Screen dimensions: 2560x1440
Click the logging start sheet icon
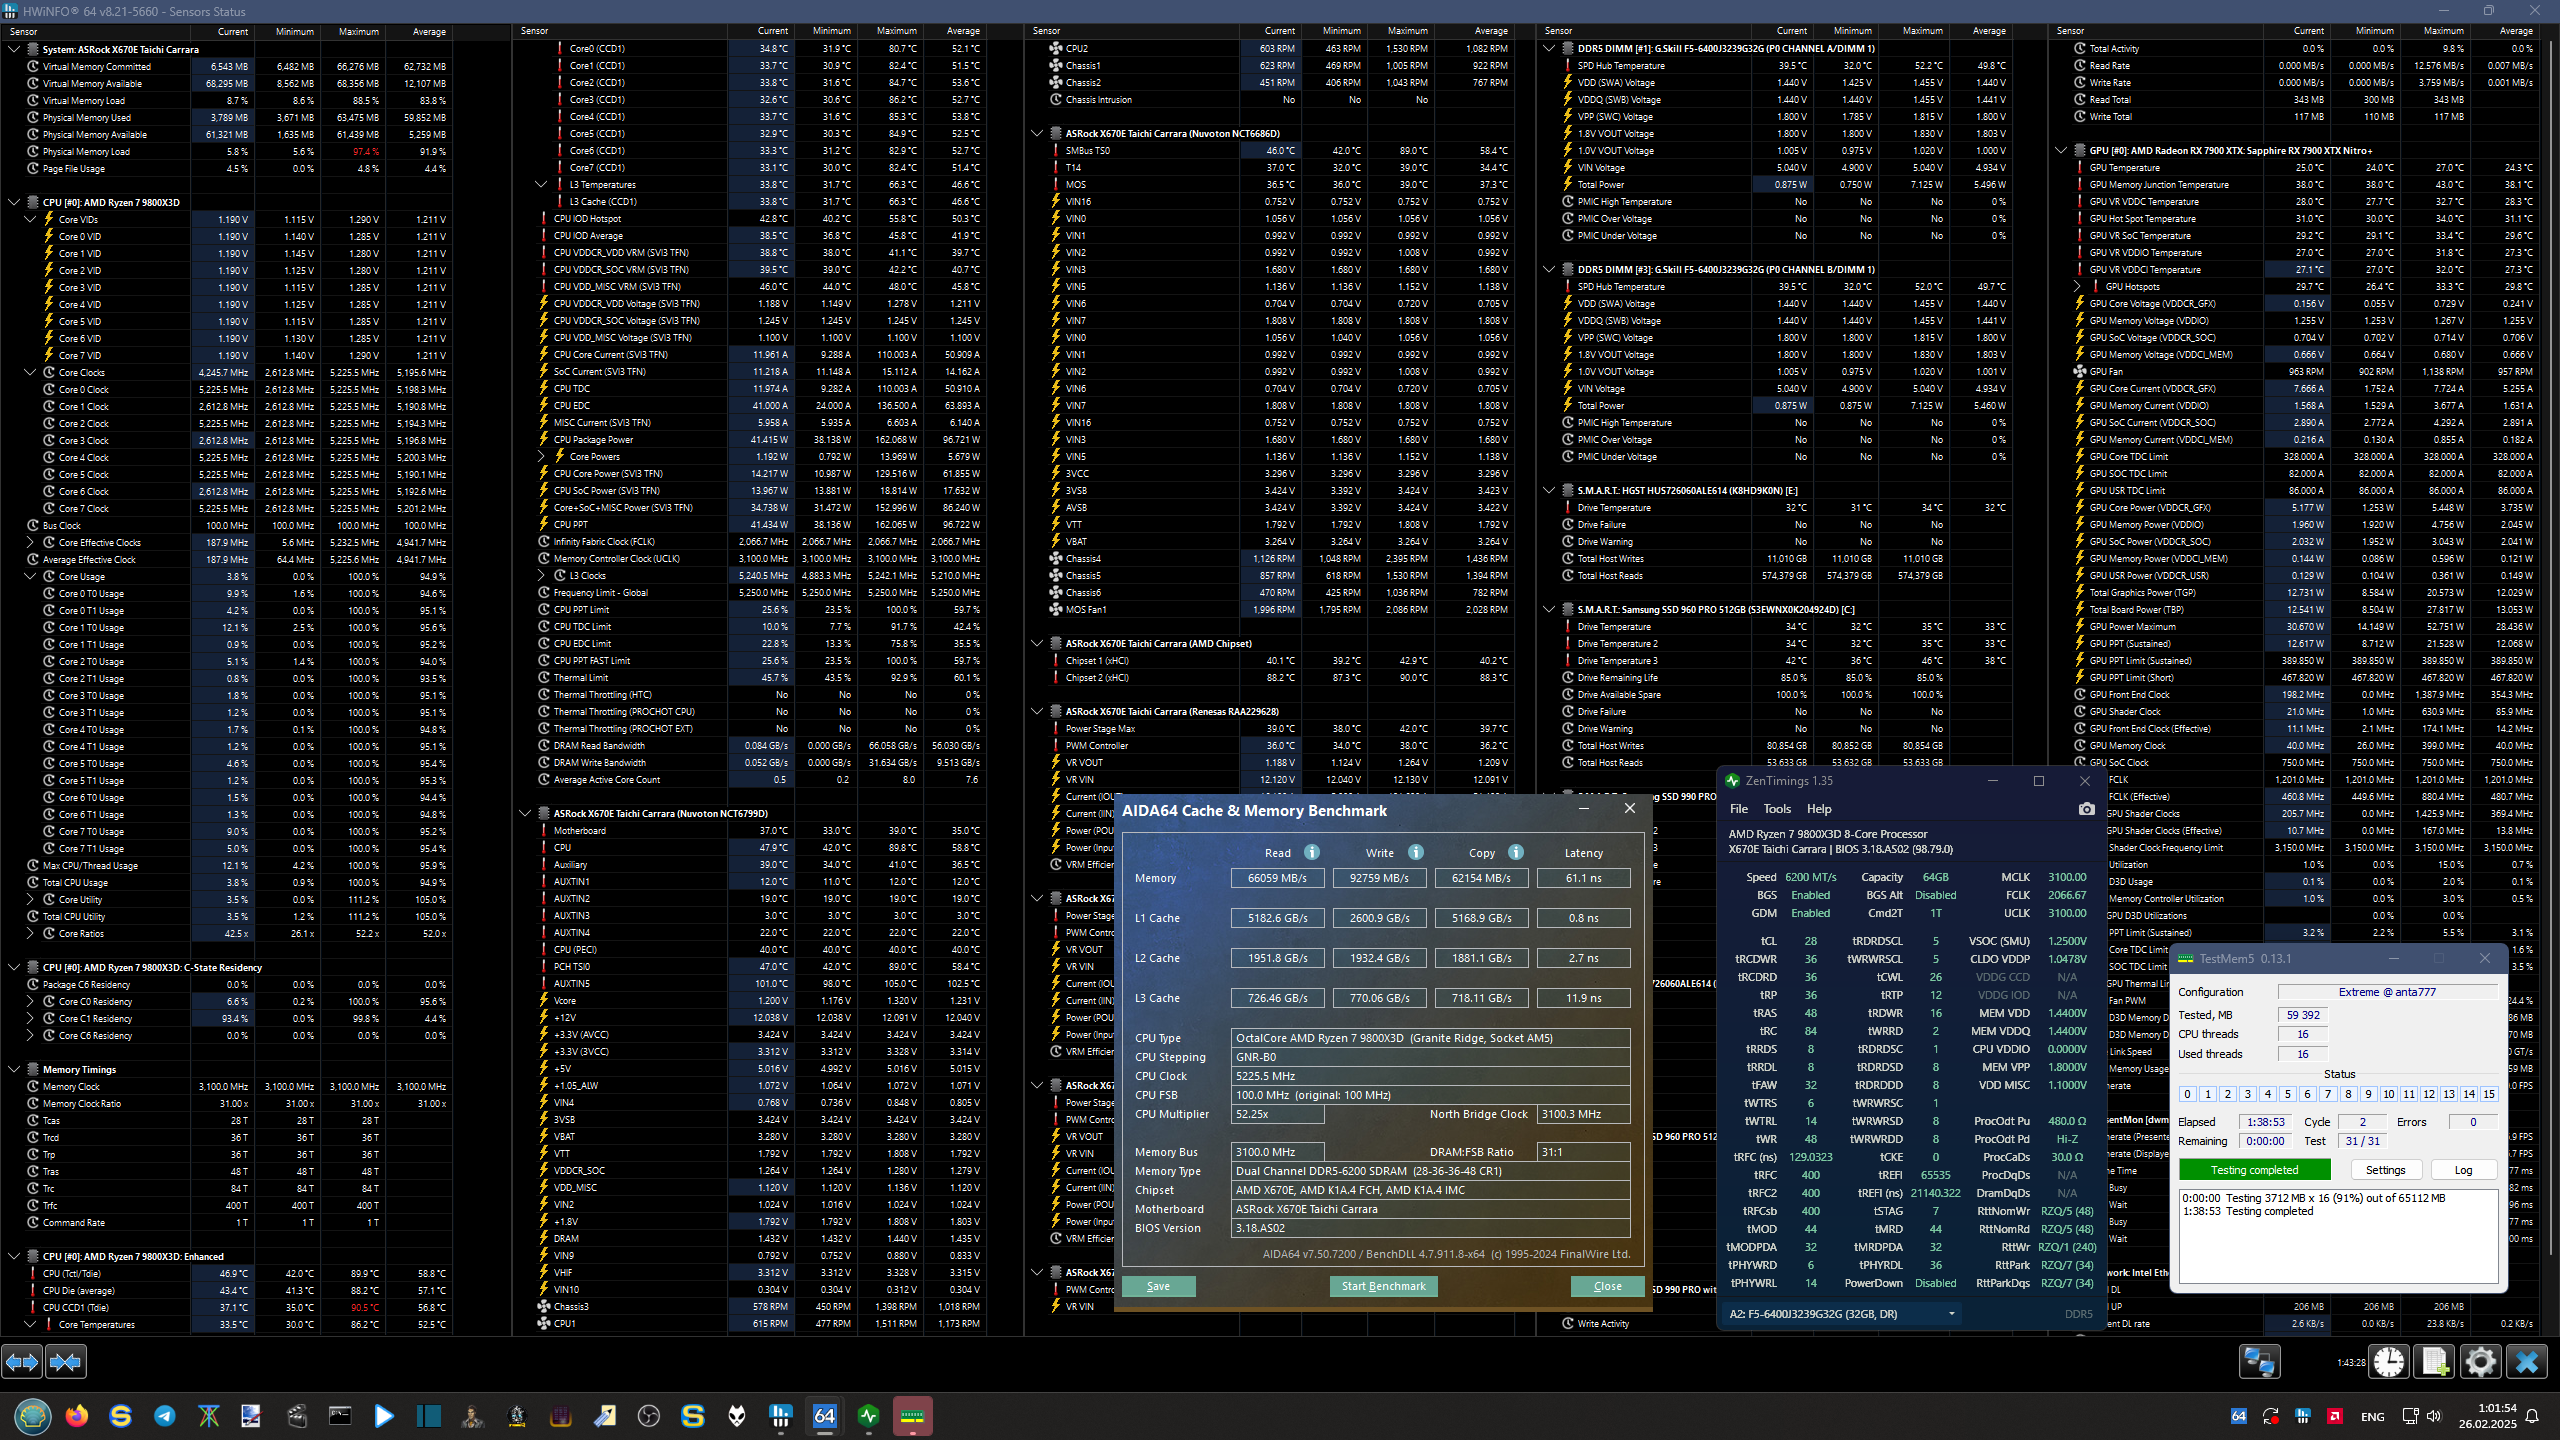[2435, 1362]
